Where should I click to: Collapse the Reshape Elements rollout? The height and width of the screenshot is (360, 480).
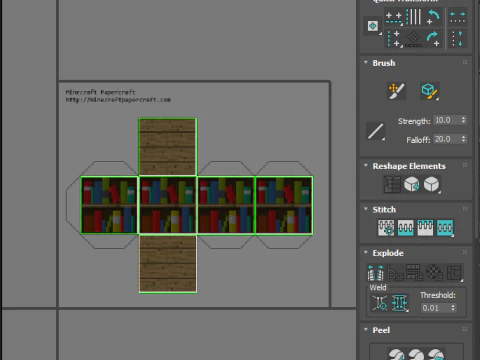point(366,166)
